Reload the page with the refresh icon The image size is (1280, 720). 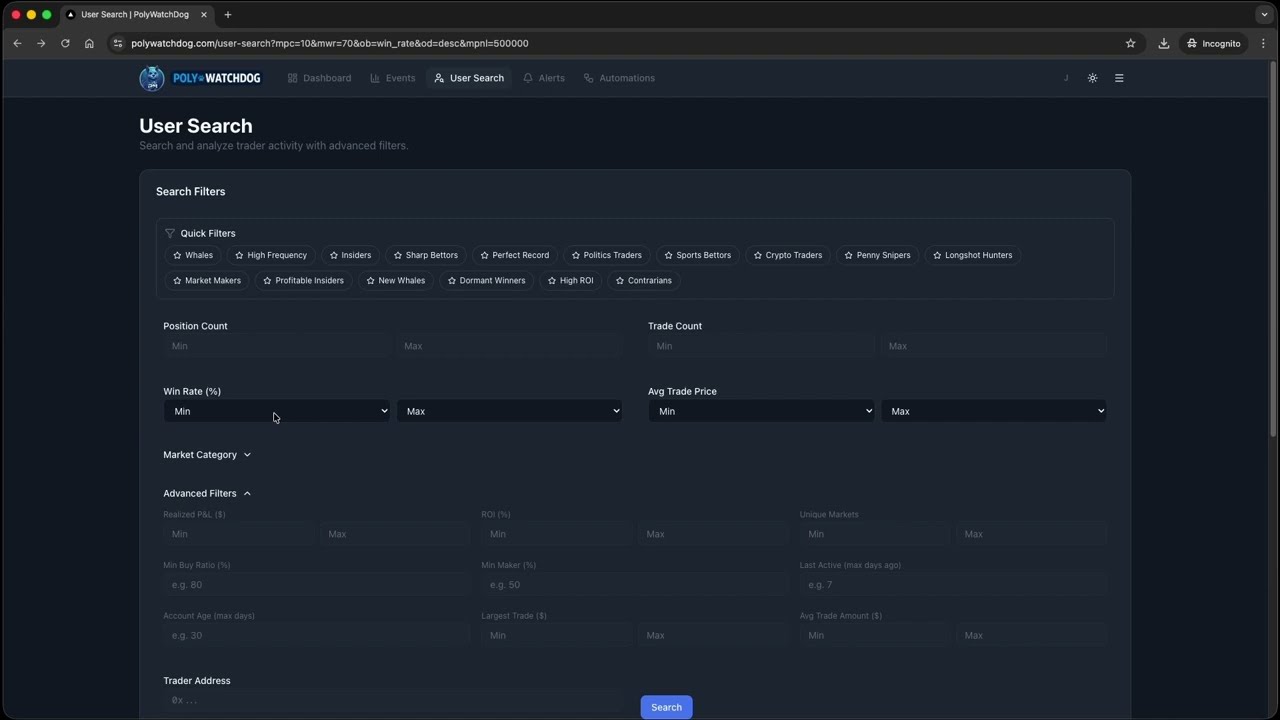click(65, 43)
